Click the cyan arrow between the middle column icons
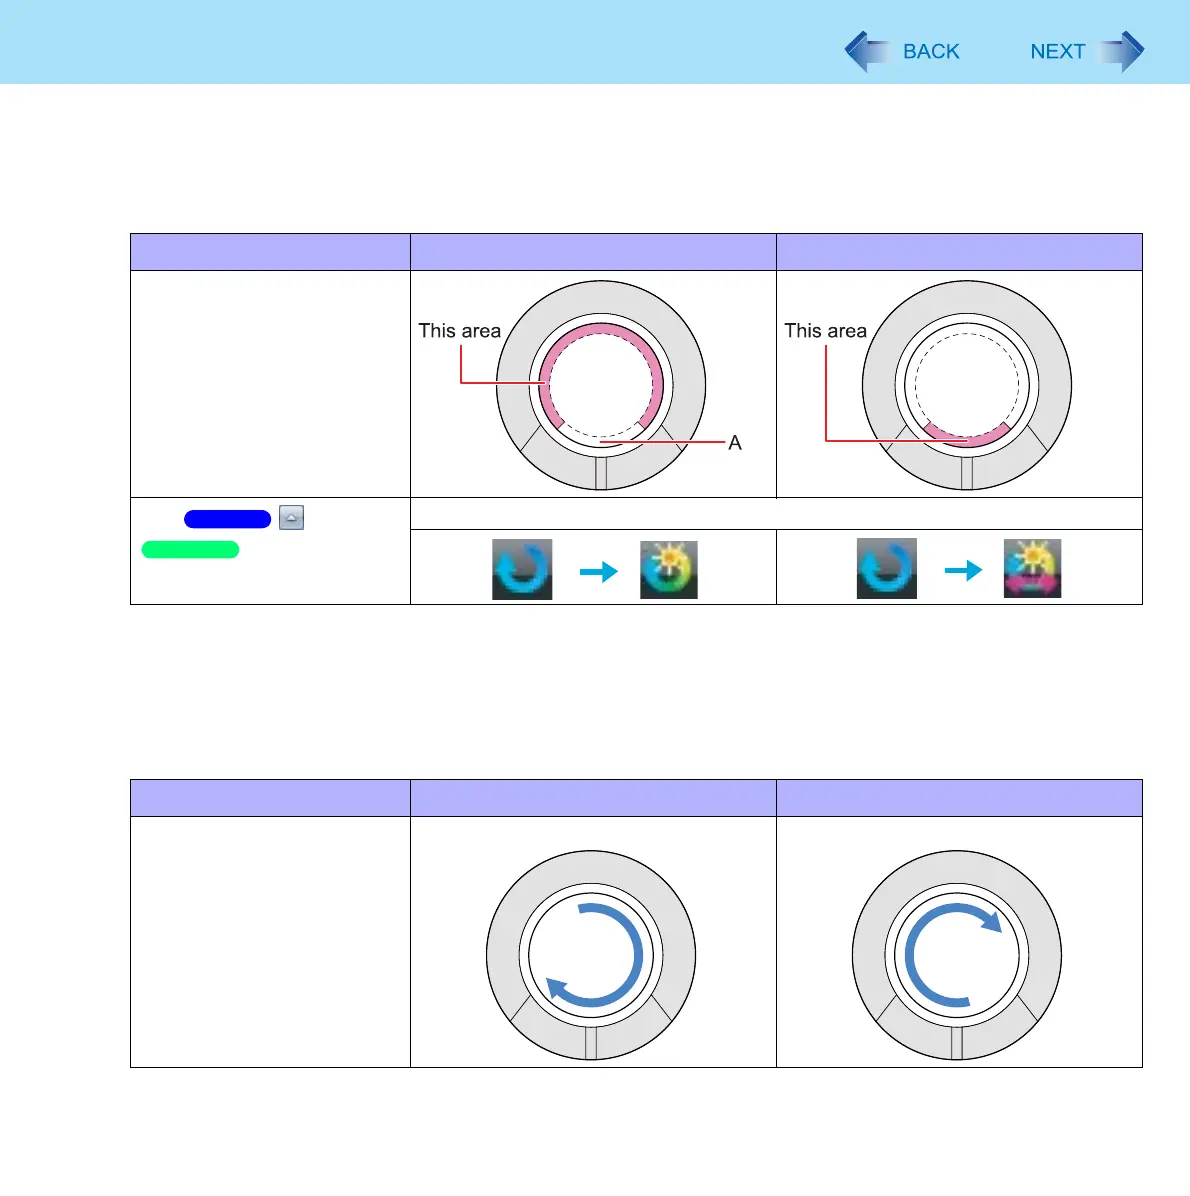 pos(598,571)
